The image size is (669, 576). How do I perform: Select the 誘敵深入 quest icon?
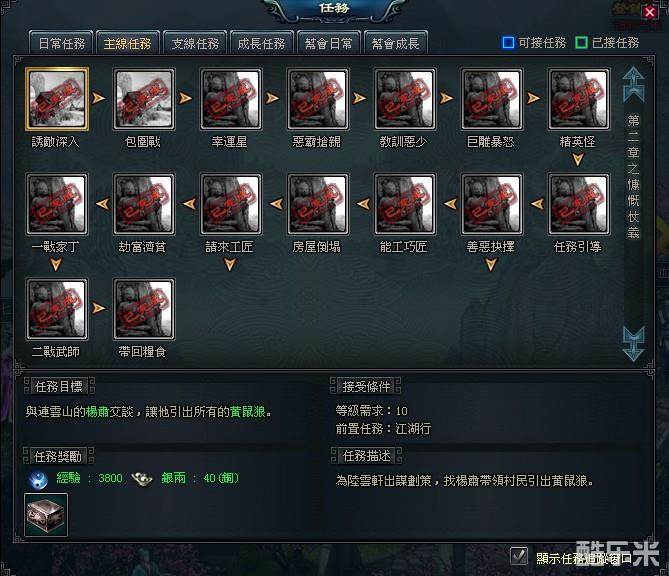click(57, 99)
